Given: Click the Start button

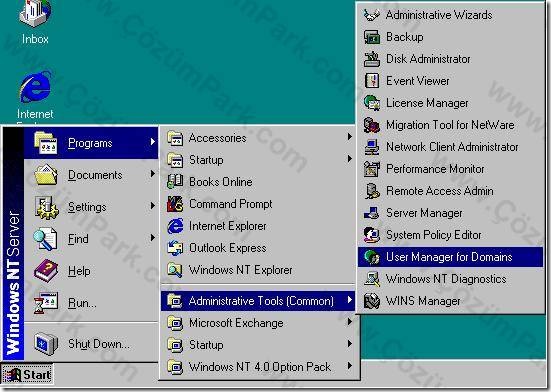Looking at the screenshot, I should pyautogui.click(x=27, y=374).
